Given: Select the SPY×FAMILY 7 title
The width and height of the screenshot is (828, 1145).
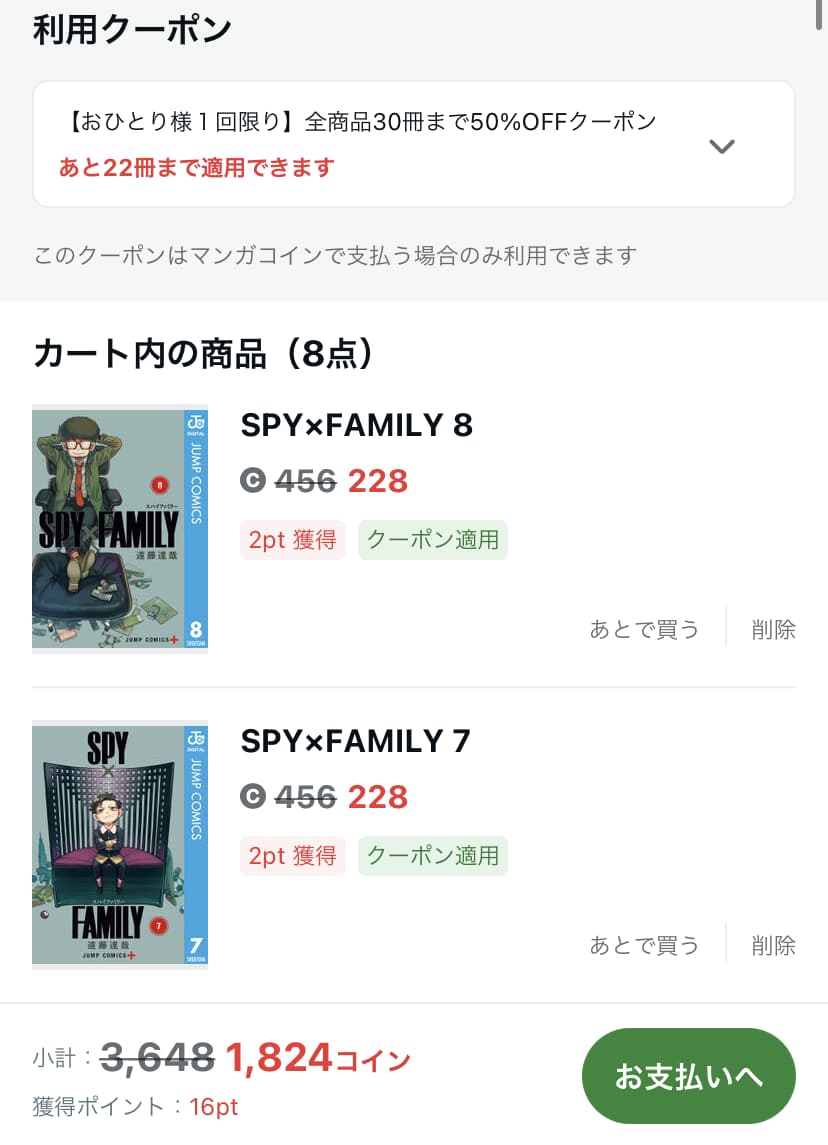Looking at the screenshot, I should (x=355, y=741).
